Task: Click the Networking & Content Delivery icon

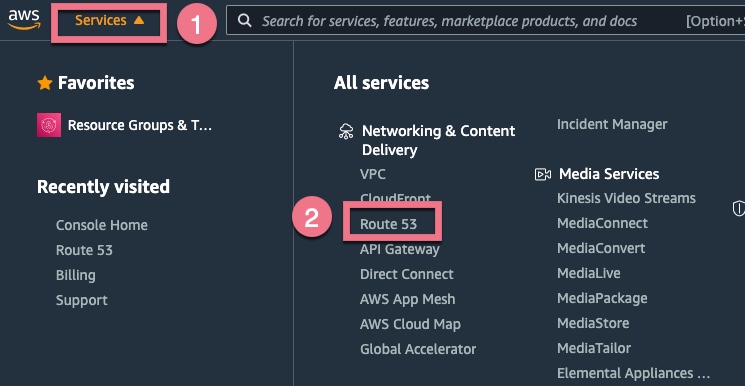Action: pyautogui.click(x=346, y=131)
